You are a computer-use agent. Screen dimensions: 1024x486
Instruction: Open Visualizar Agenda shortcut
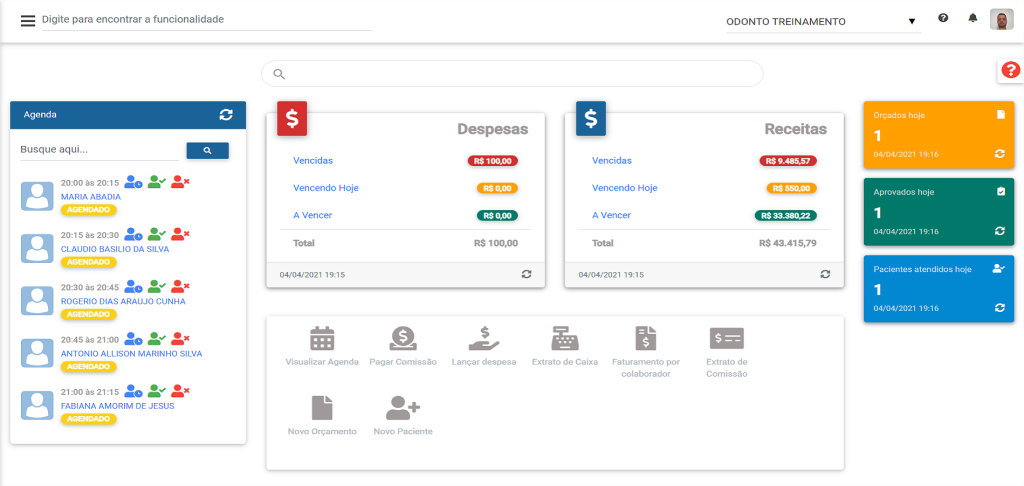pos(321,338)
